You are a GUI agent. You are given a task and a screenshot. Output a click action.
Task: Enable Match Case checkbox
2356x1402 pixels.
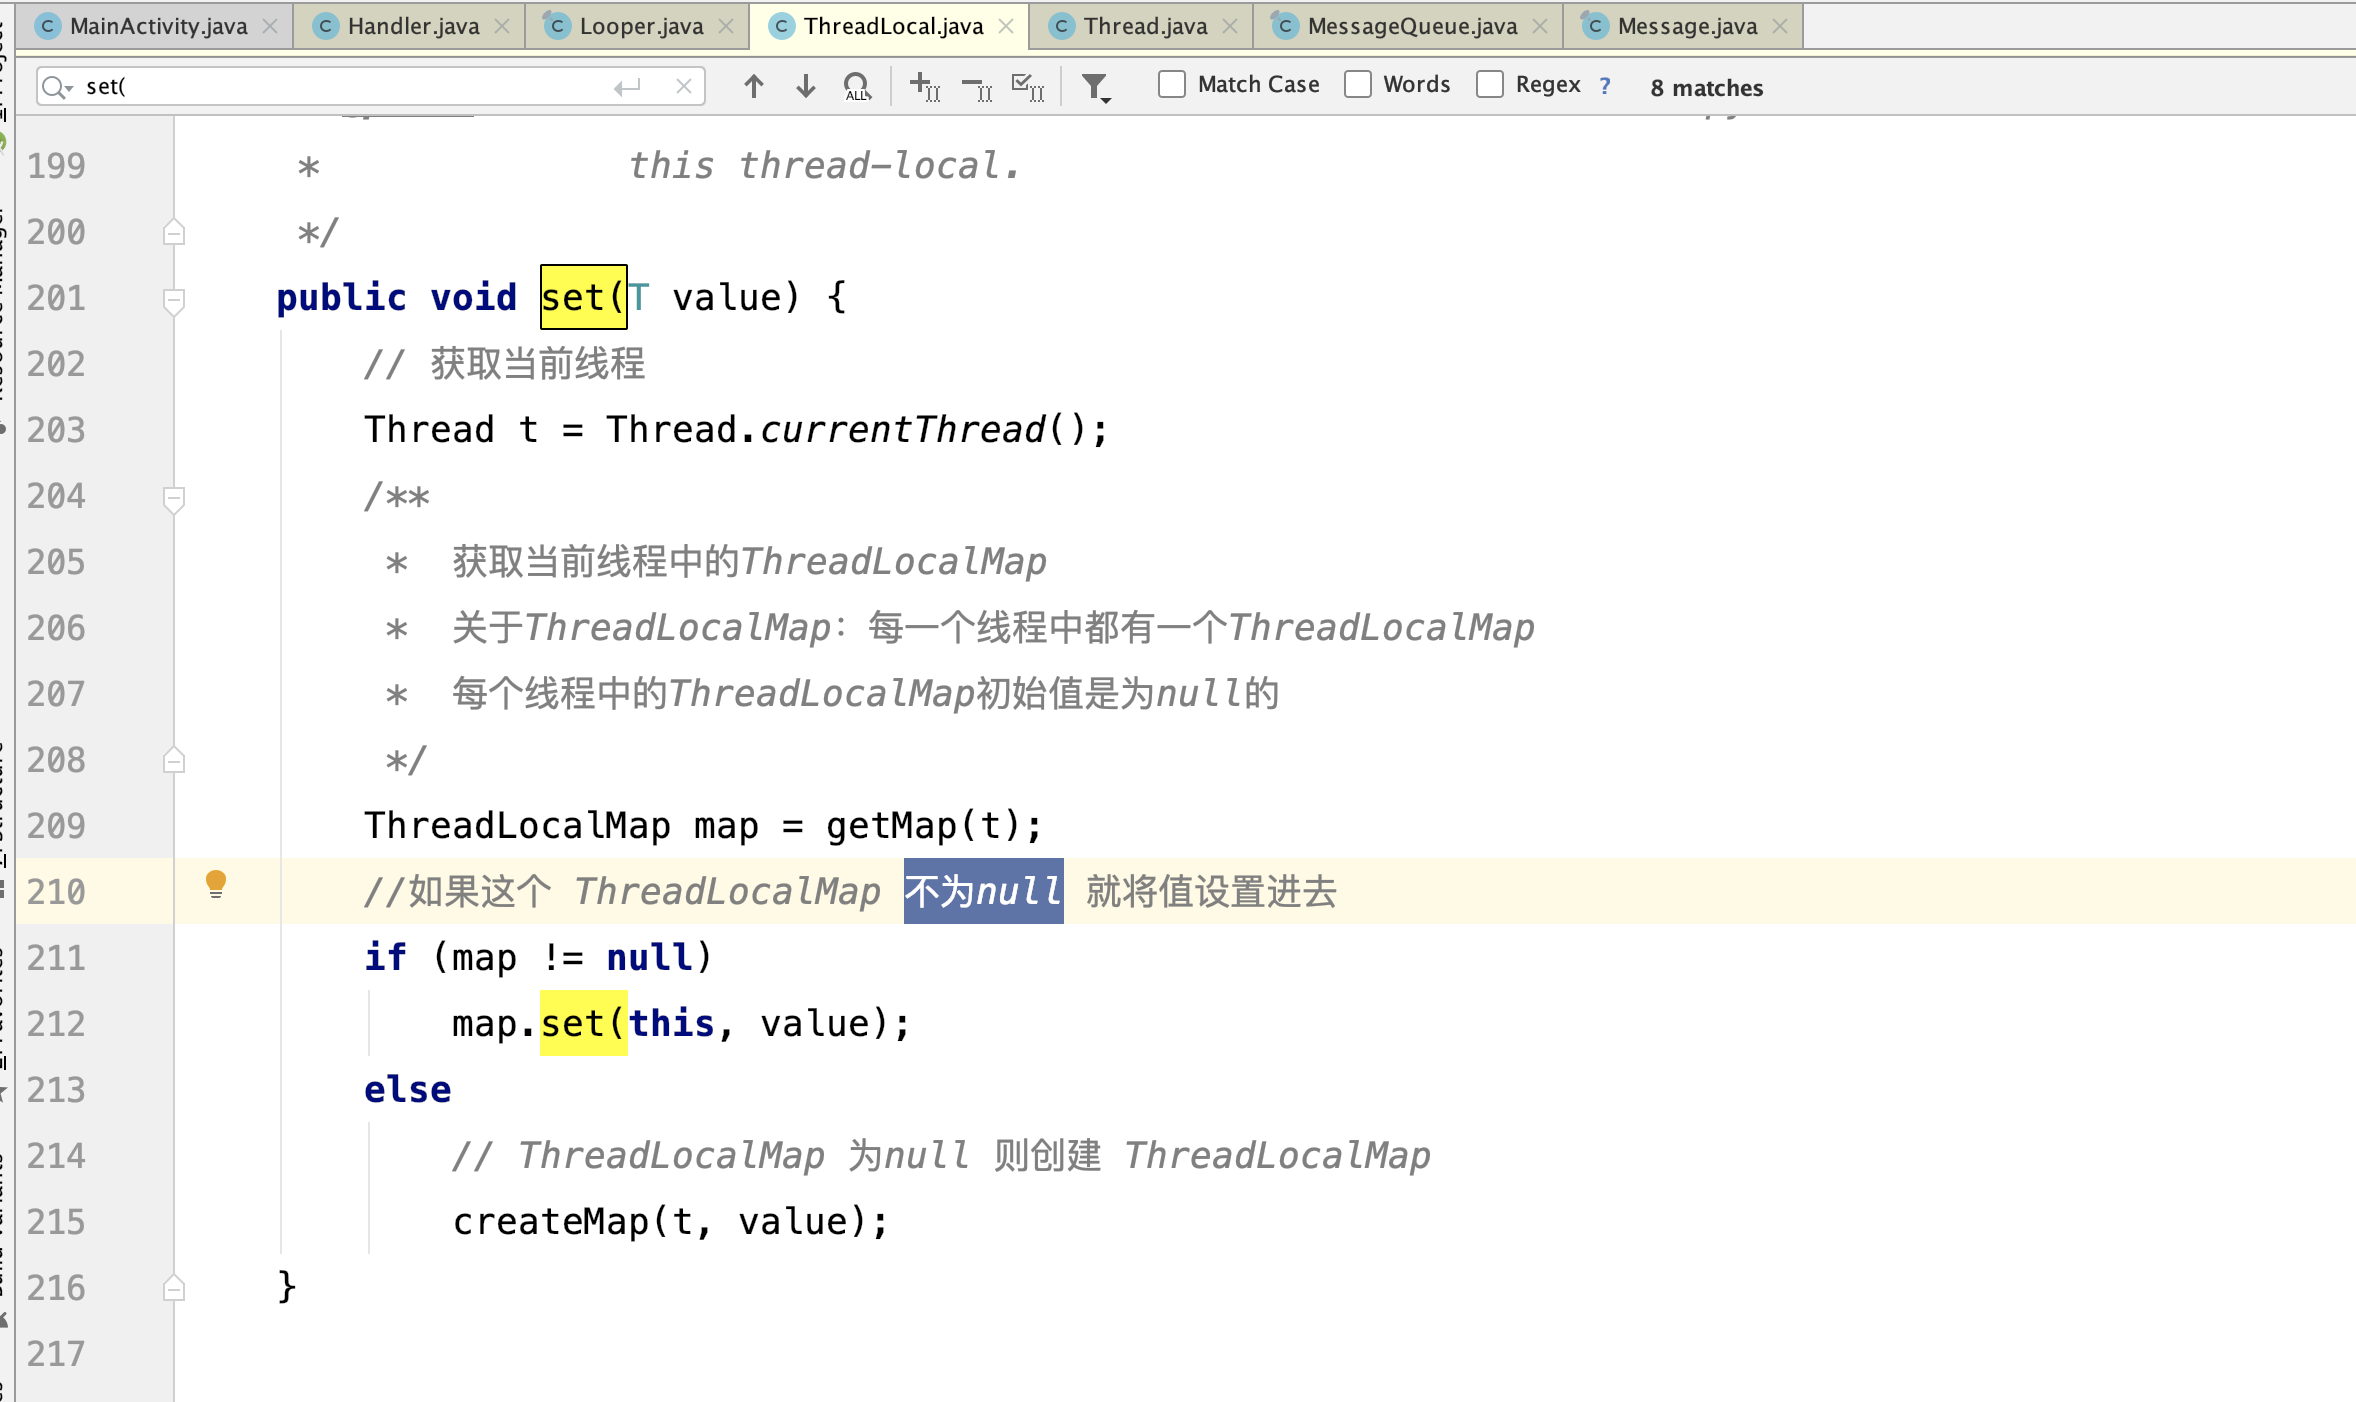(x=1172, y=85)
